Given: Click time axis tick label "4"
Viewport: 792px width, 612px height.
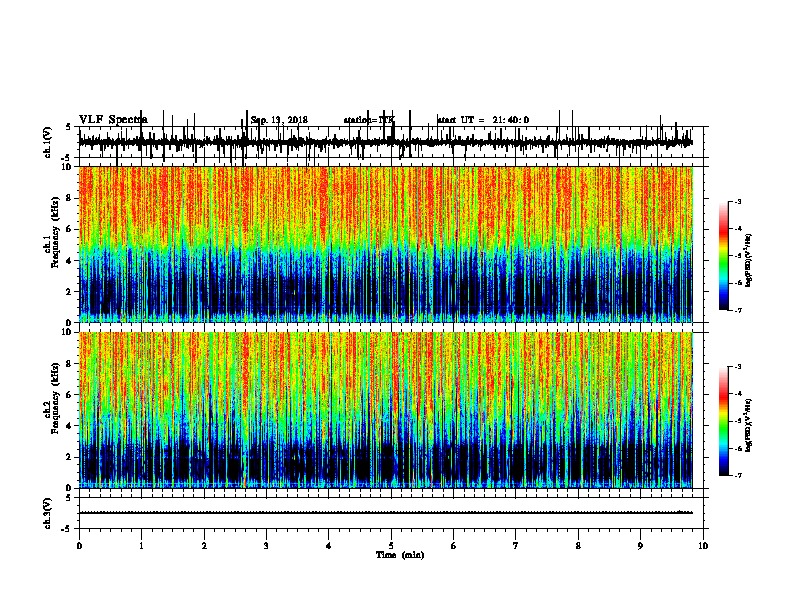Looking at the screenshot, I should click(x=329, y=546).
